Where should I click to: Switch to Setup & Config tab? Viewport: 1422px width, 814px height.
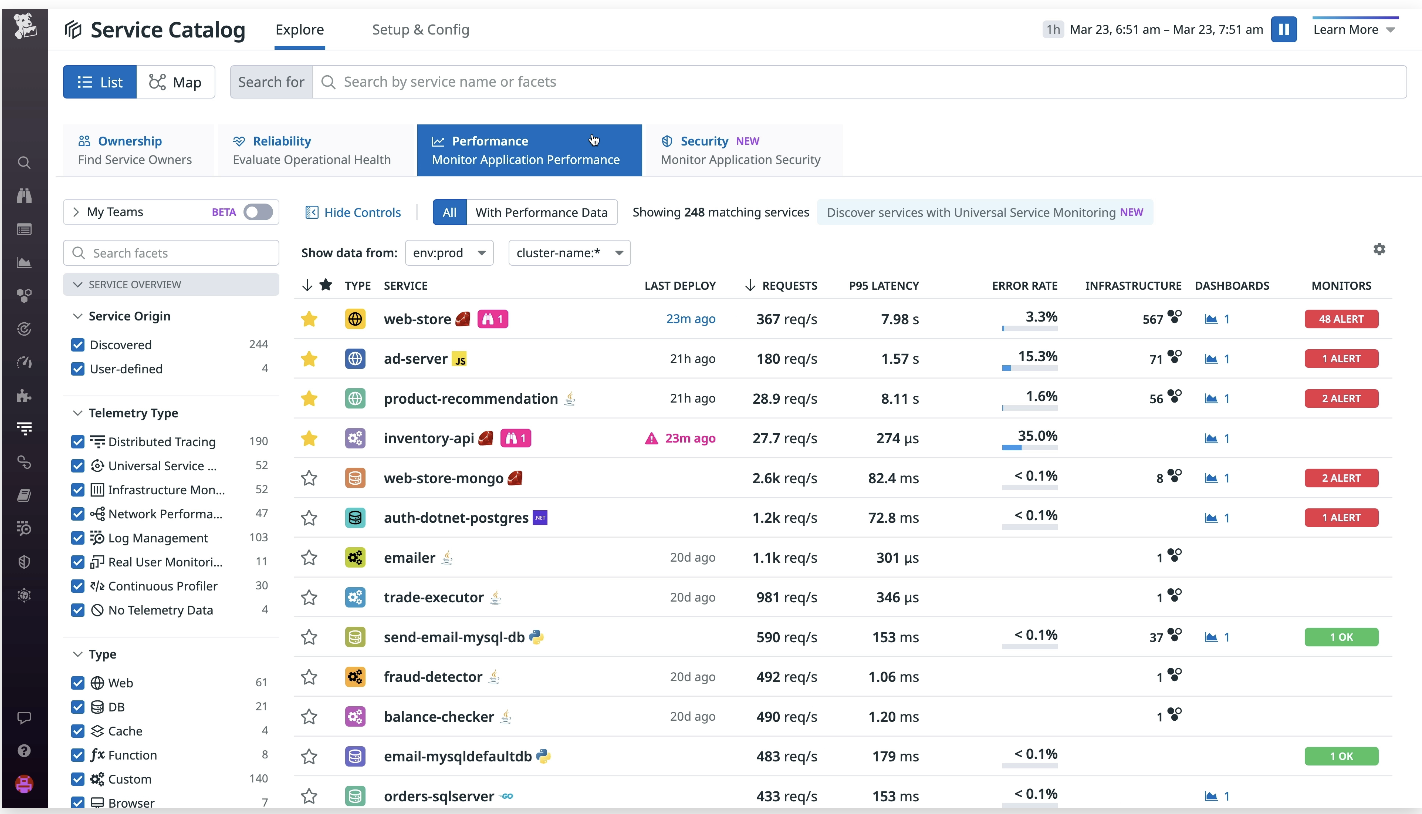click(421, 30)
